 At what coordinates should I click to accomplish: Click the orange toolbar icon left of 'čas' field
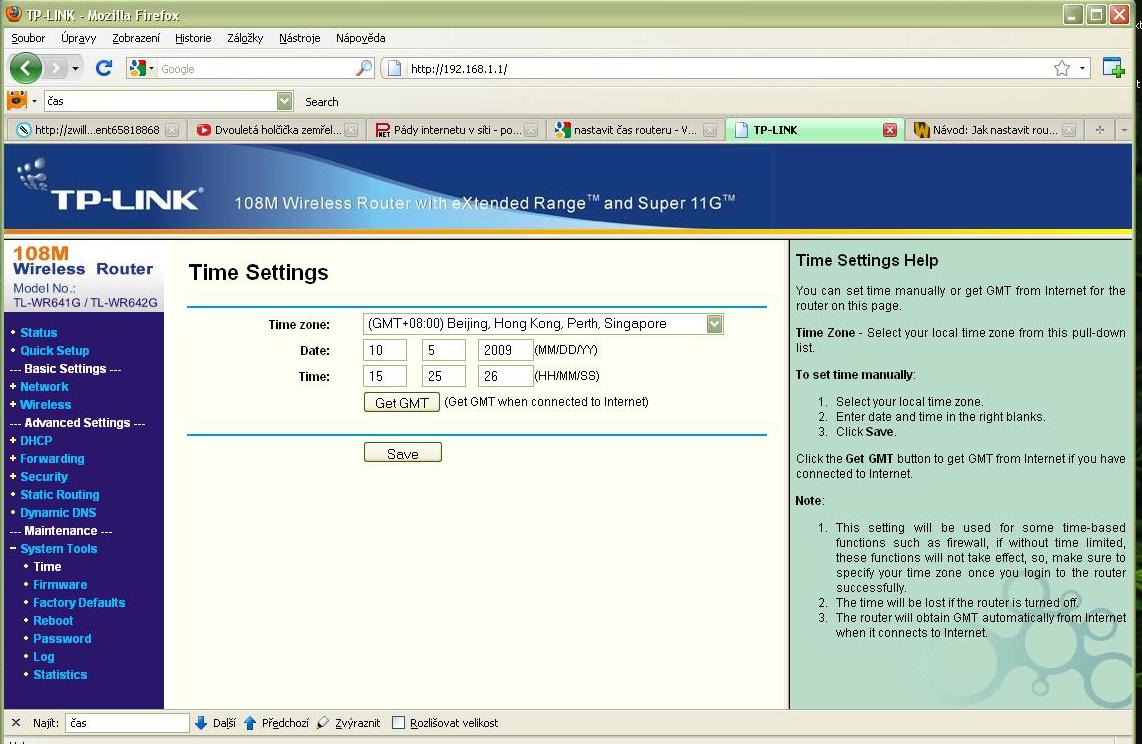click(17, 100)
